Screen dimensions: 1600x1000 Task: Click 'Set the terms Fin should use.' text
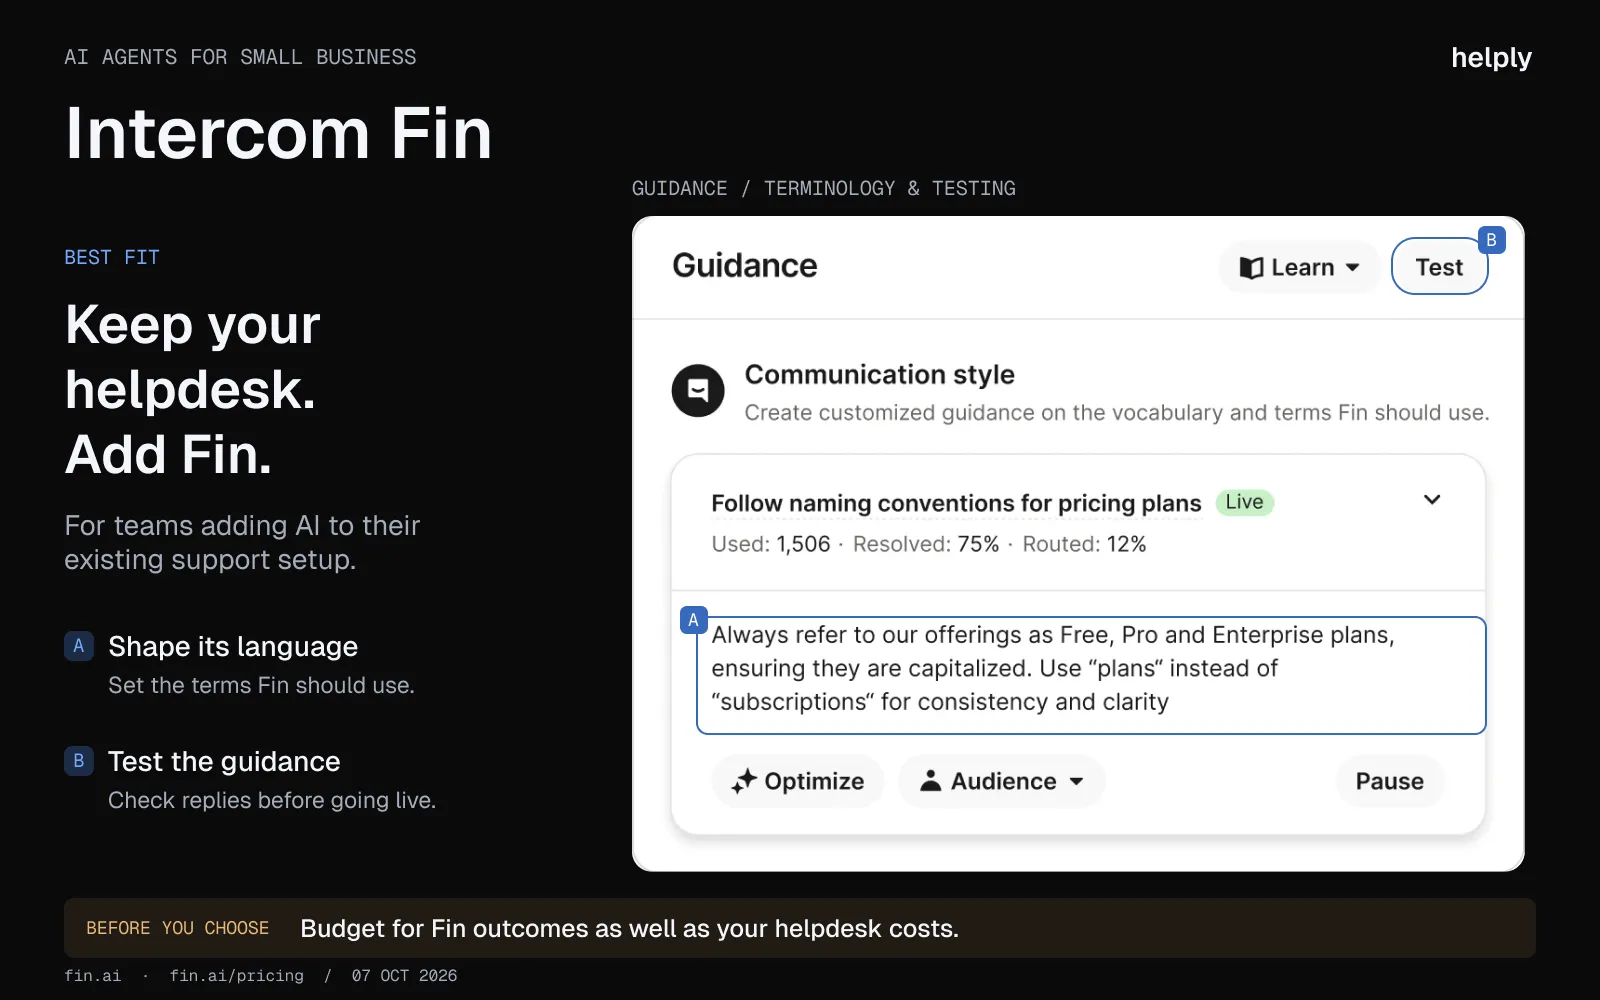tap(261, 686)
